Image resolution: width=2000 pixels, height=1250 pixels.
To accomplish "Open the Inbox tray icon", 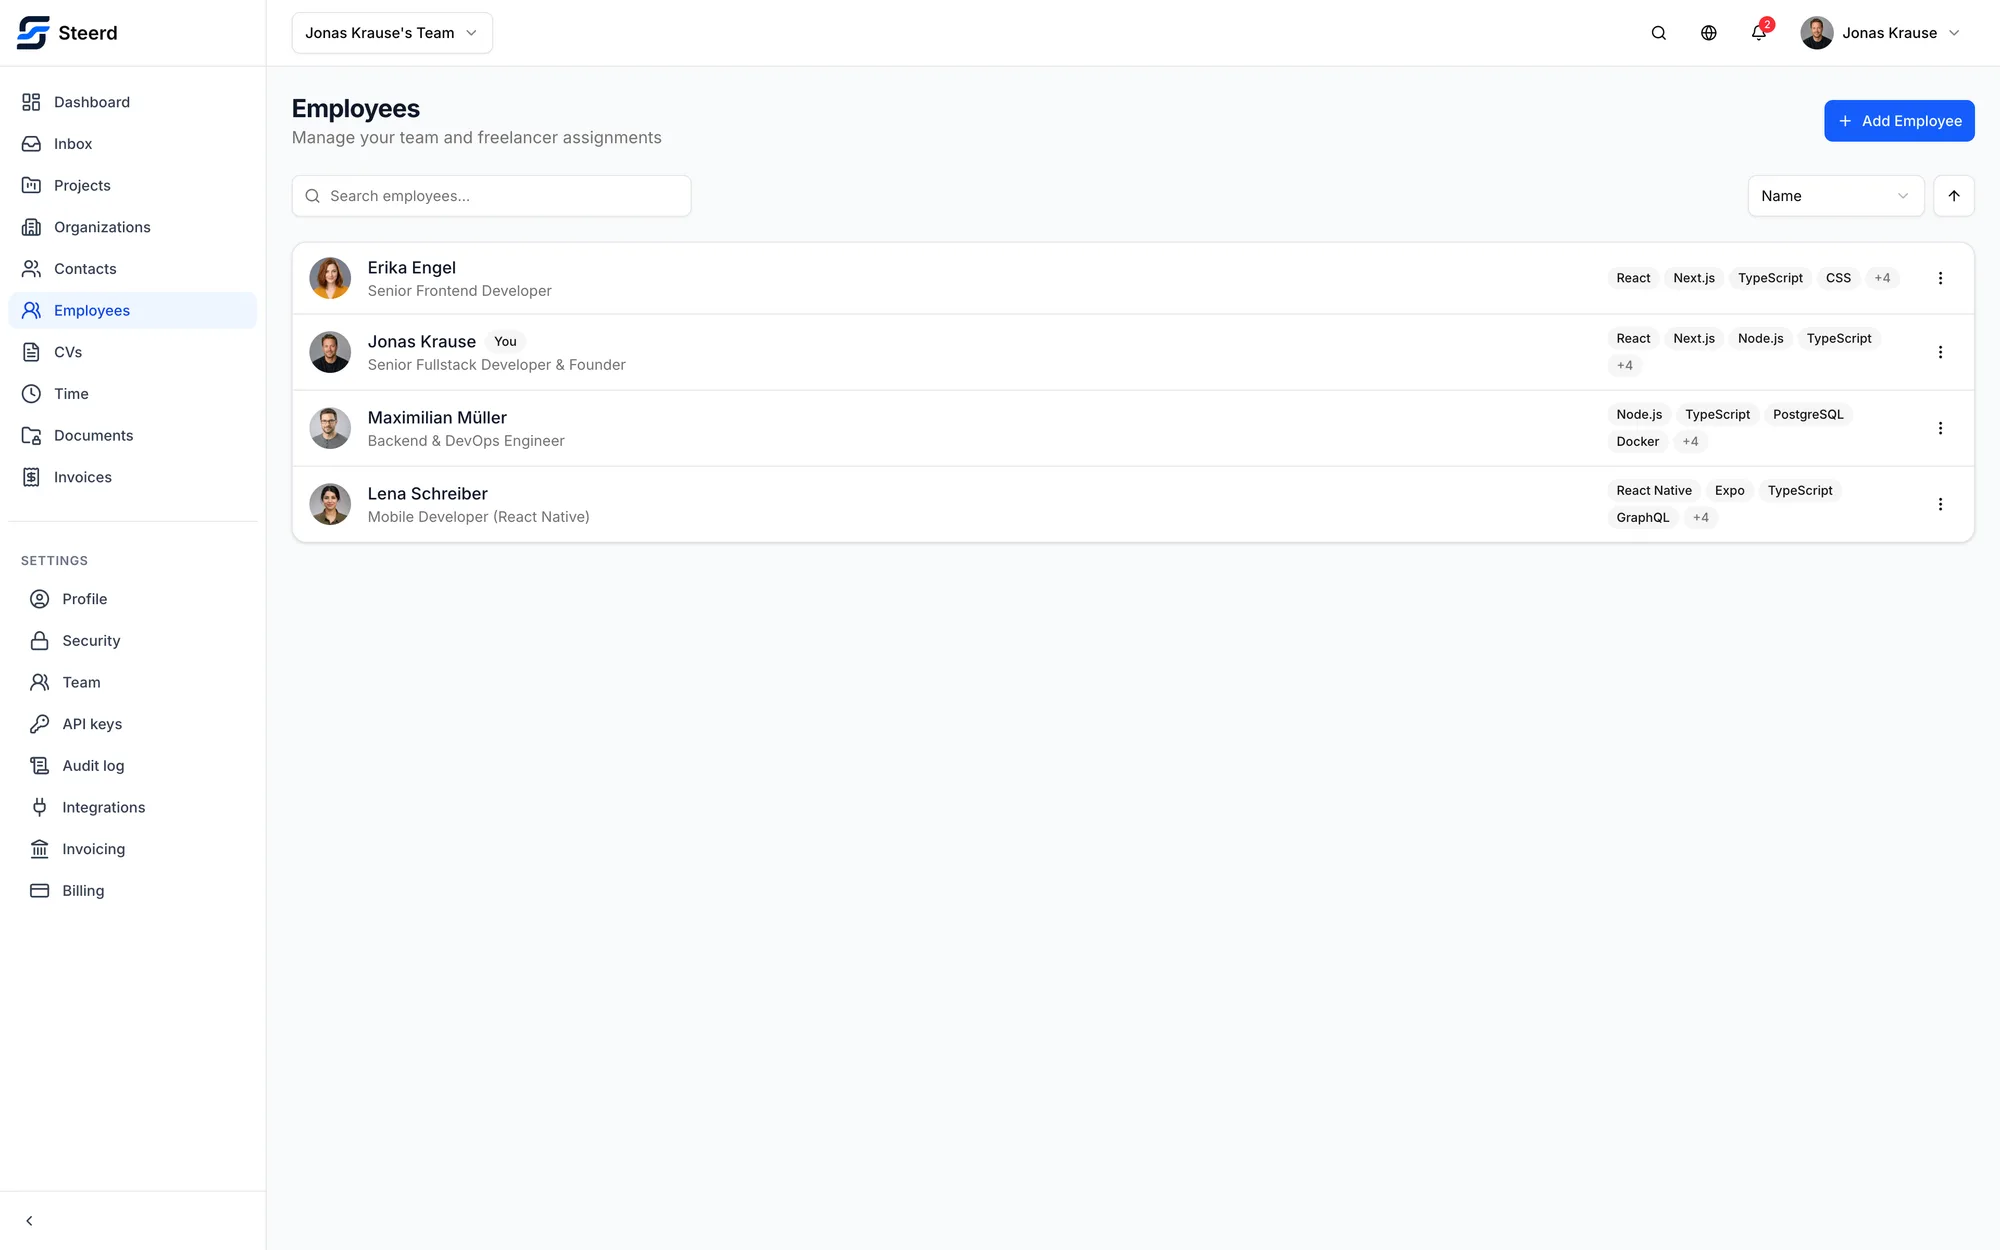I will pos(32,144).
